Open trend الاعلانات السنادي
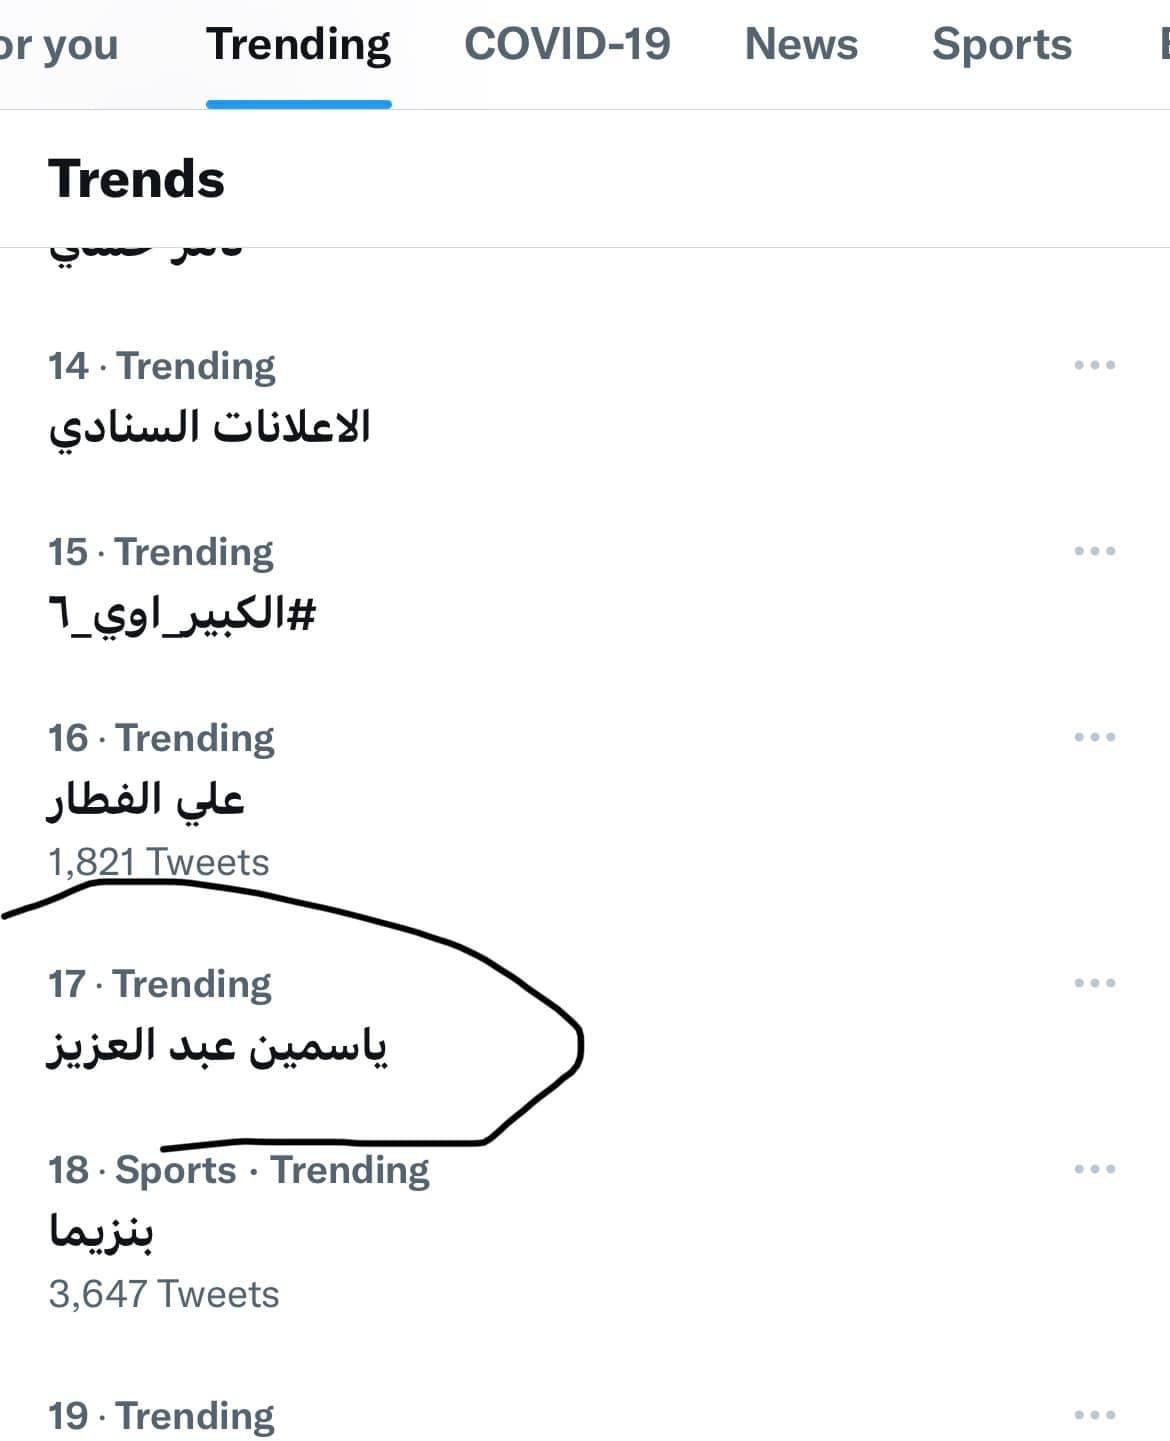Screen dimensions: 1170x1441 coord(210,428)
